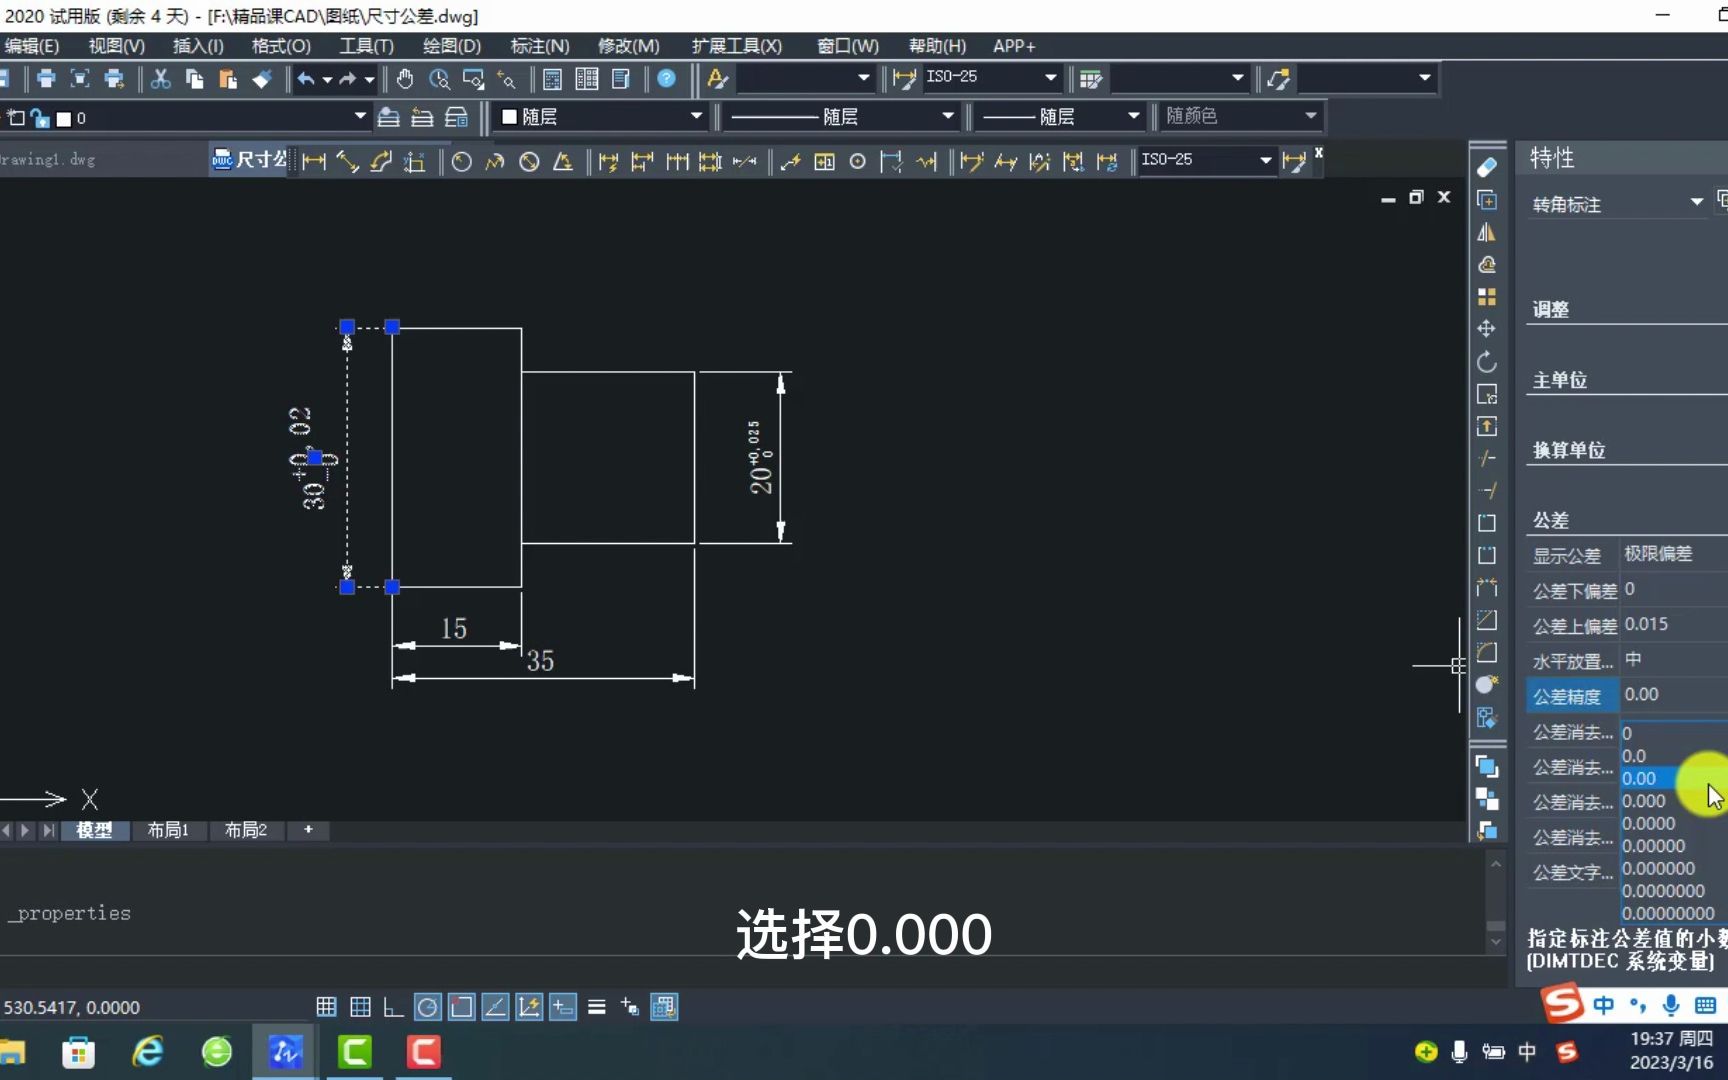1728x1080 pixels.
Task: Open the Quick Select icon in Properties palette
Action: [x=1722, y=200]
